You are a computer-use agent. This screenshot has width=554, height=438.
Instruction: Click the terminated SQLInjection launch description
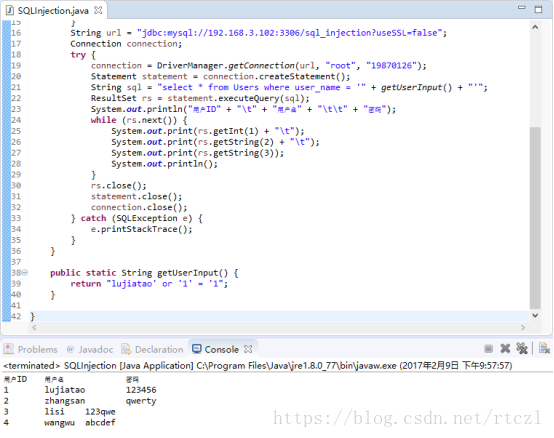click(x=258, y=366)
